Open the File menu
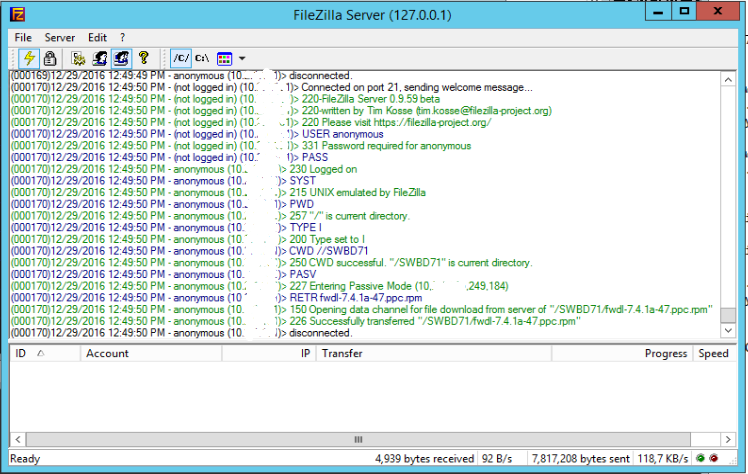The width and height of the screenshot is (748, 474). [x=23, y=37]
